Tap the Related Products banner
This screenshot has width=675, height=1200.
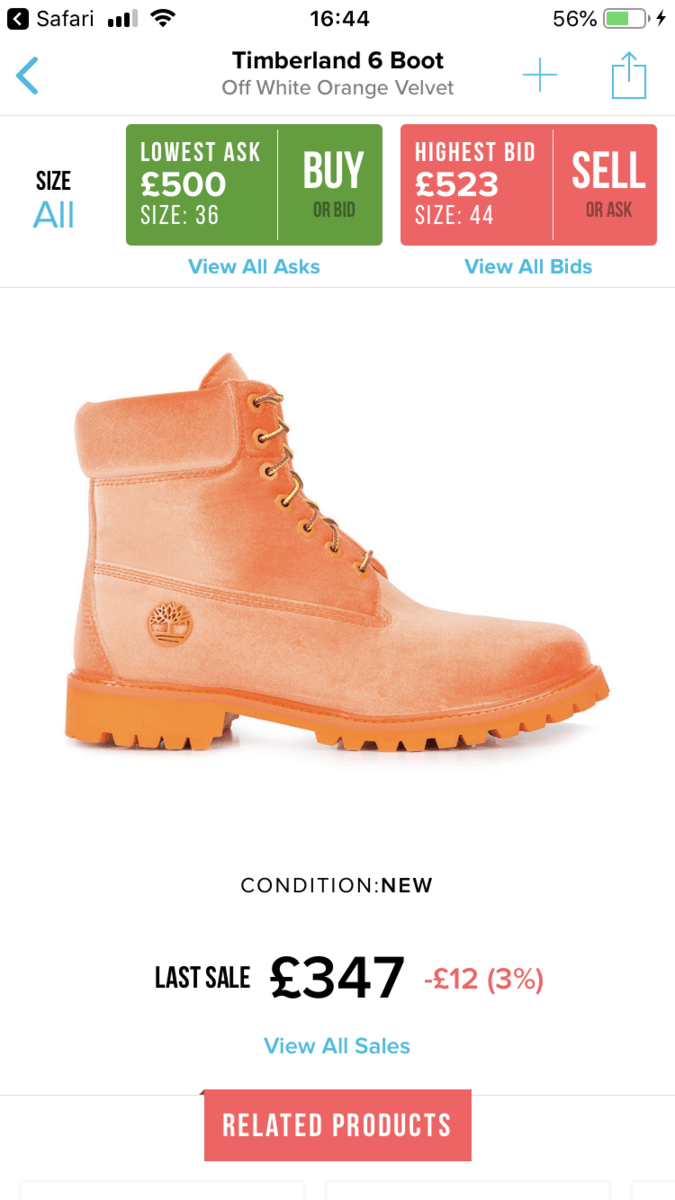pyautogui.click(x=337, y=1125)
